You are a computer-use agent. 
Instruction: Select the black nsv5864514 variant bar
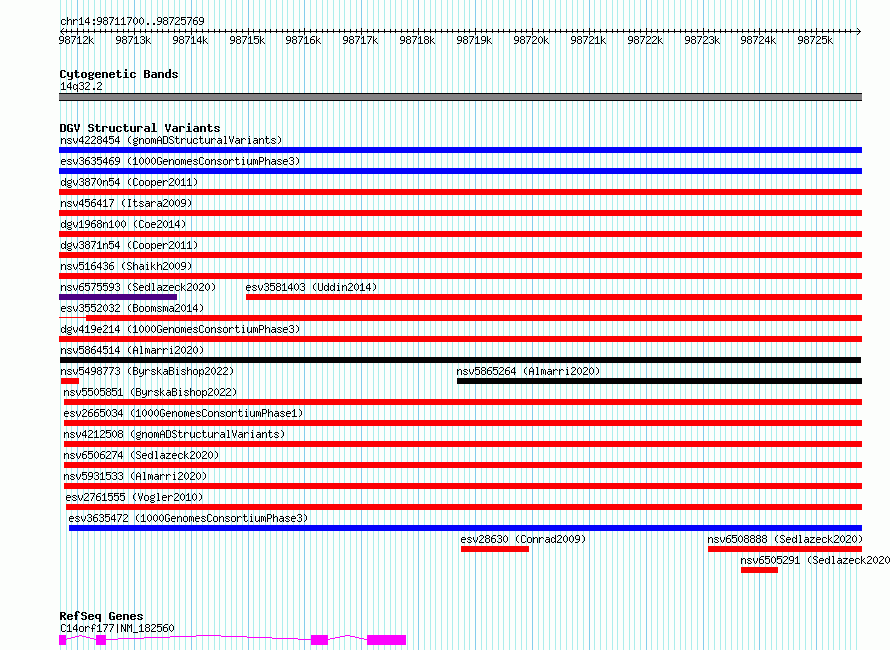pos(460,360)
